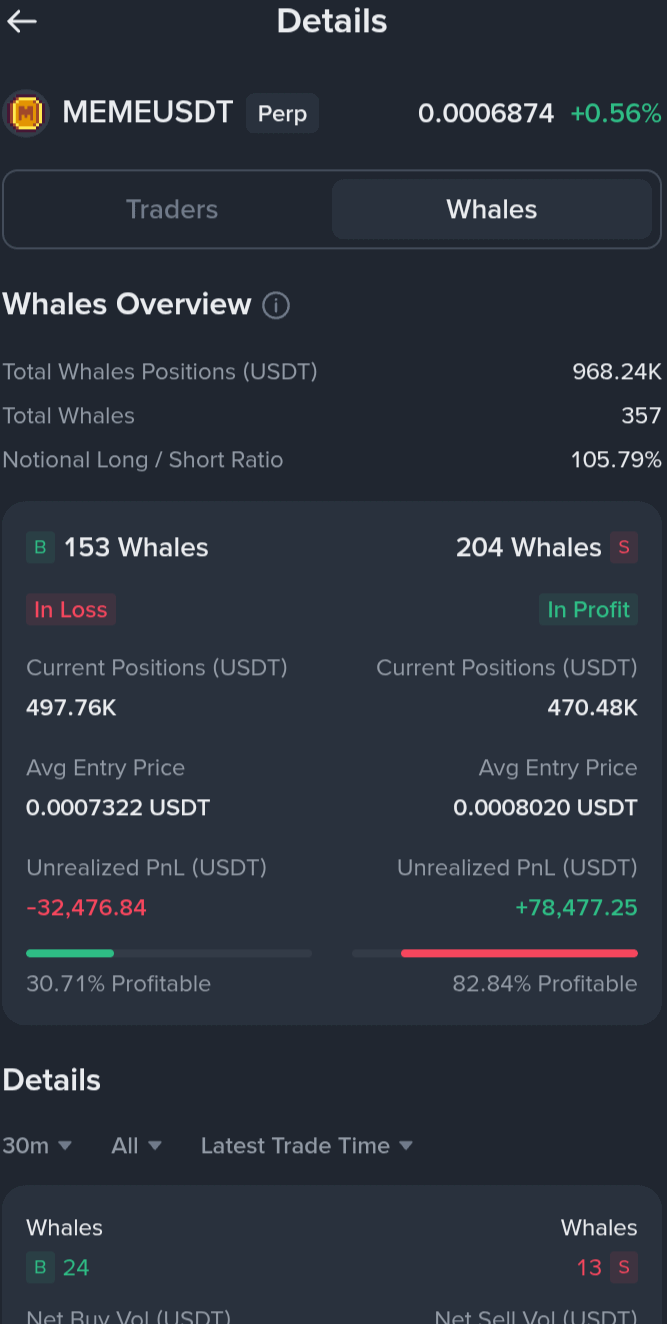Tap the MEME coin logo icon
This screenshot has height=1324, width=667.
tap(26, 114)
